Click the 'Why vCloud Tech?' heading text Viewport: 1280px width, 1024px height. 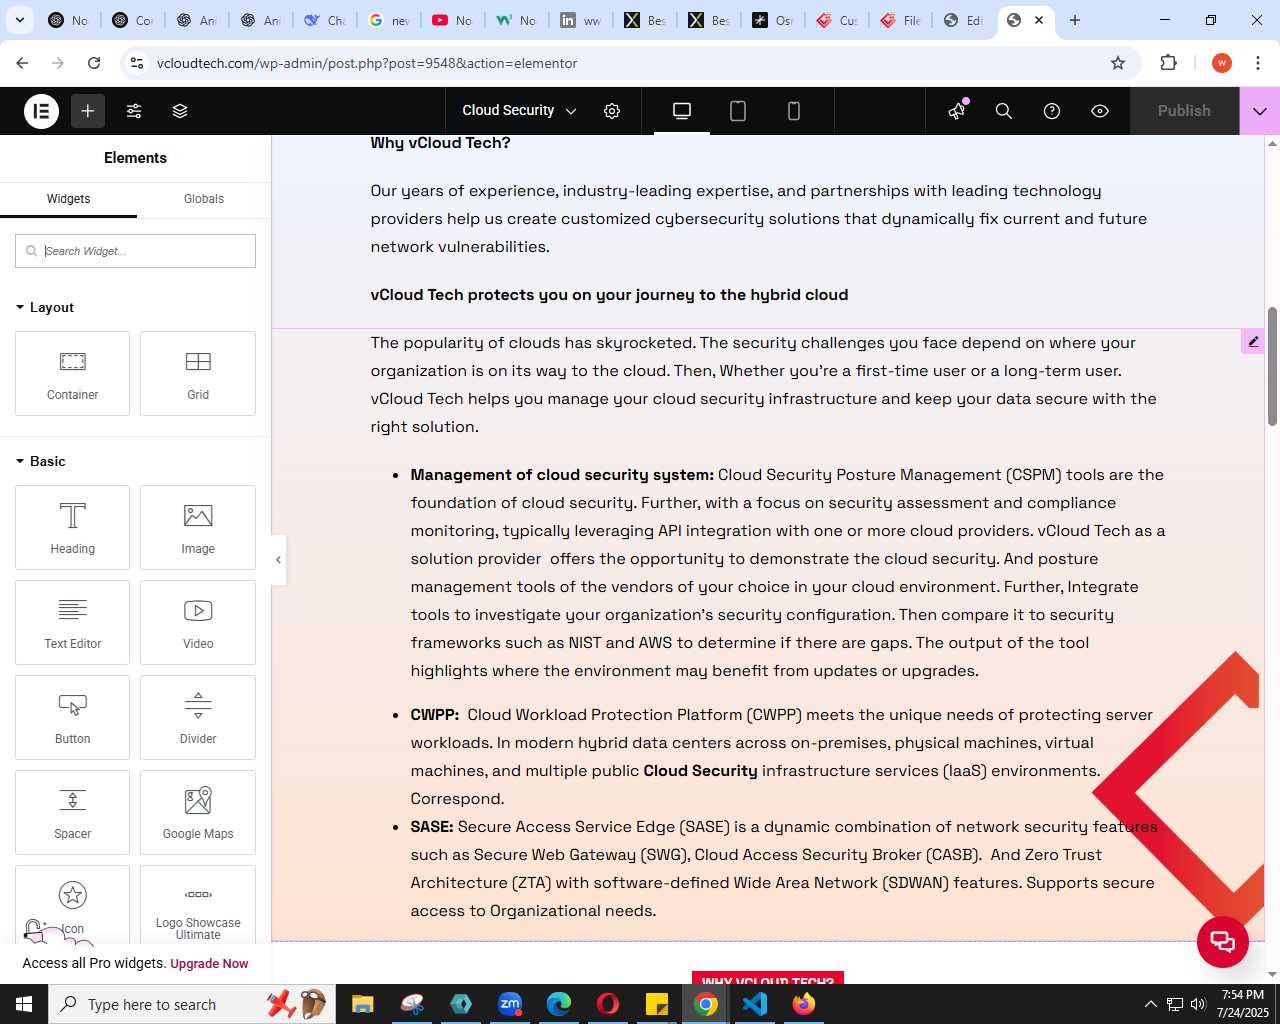point(440,143)
